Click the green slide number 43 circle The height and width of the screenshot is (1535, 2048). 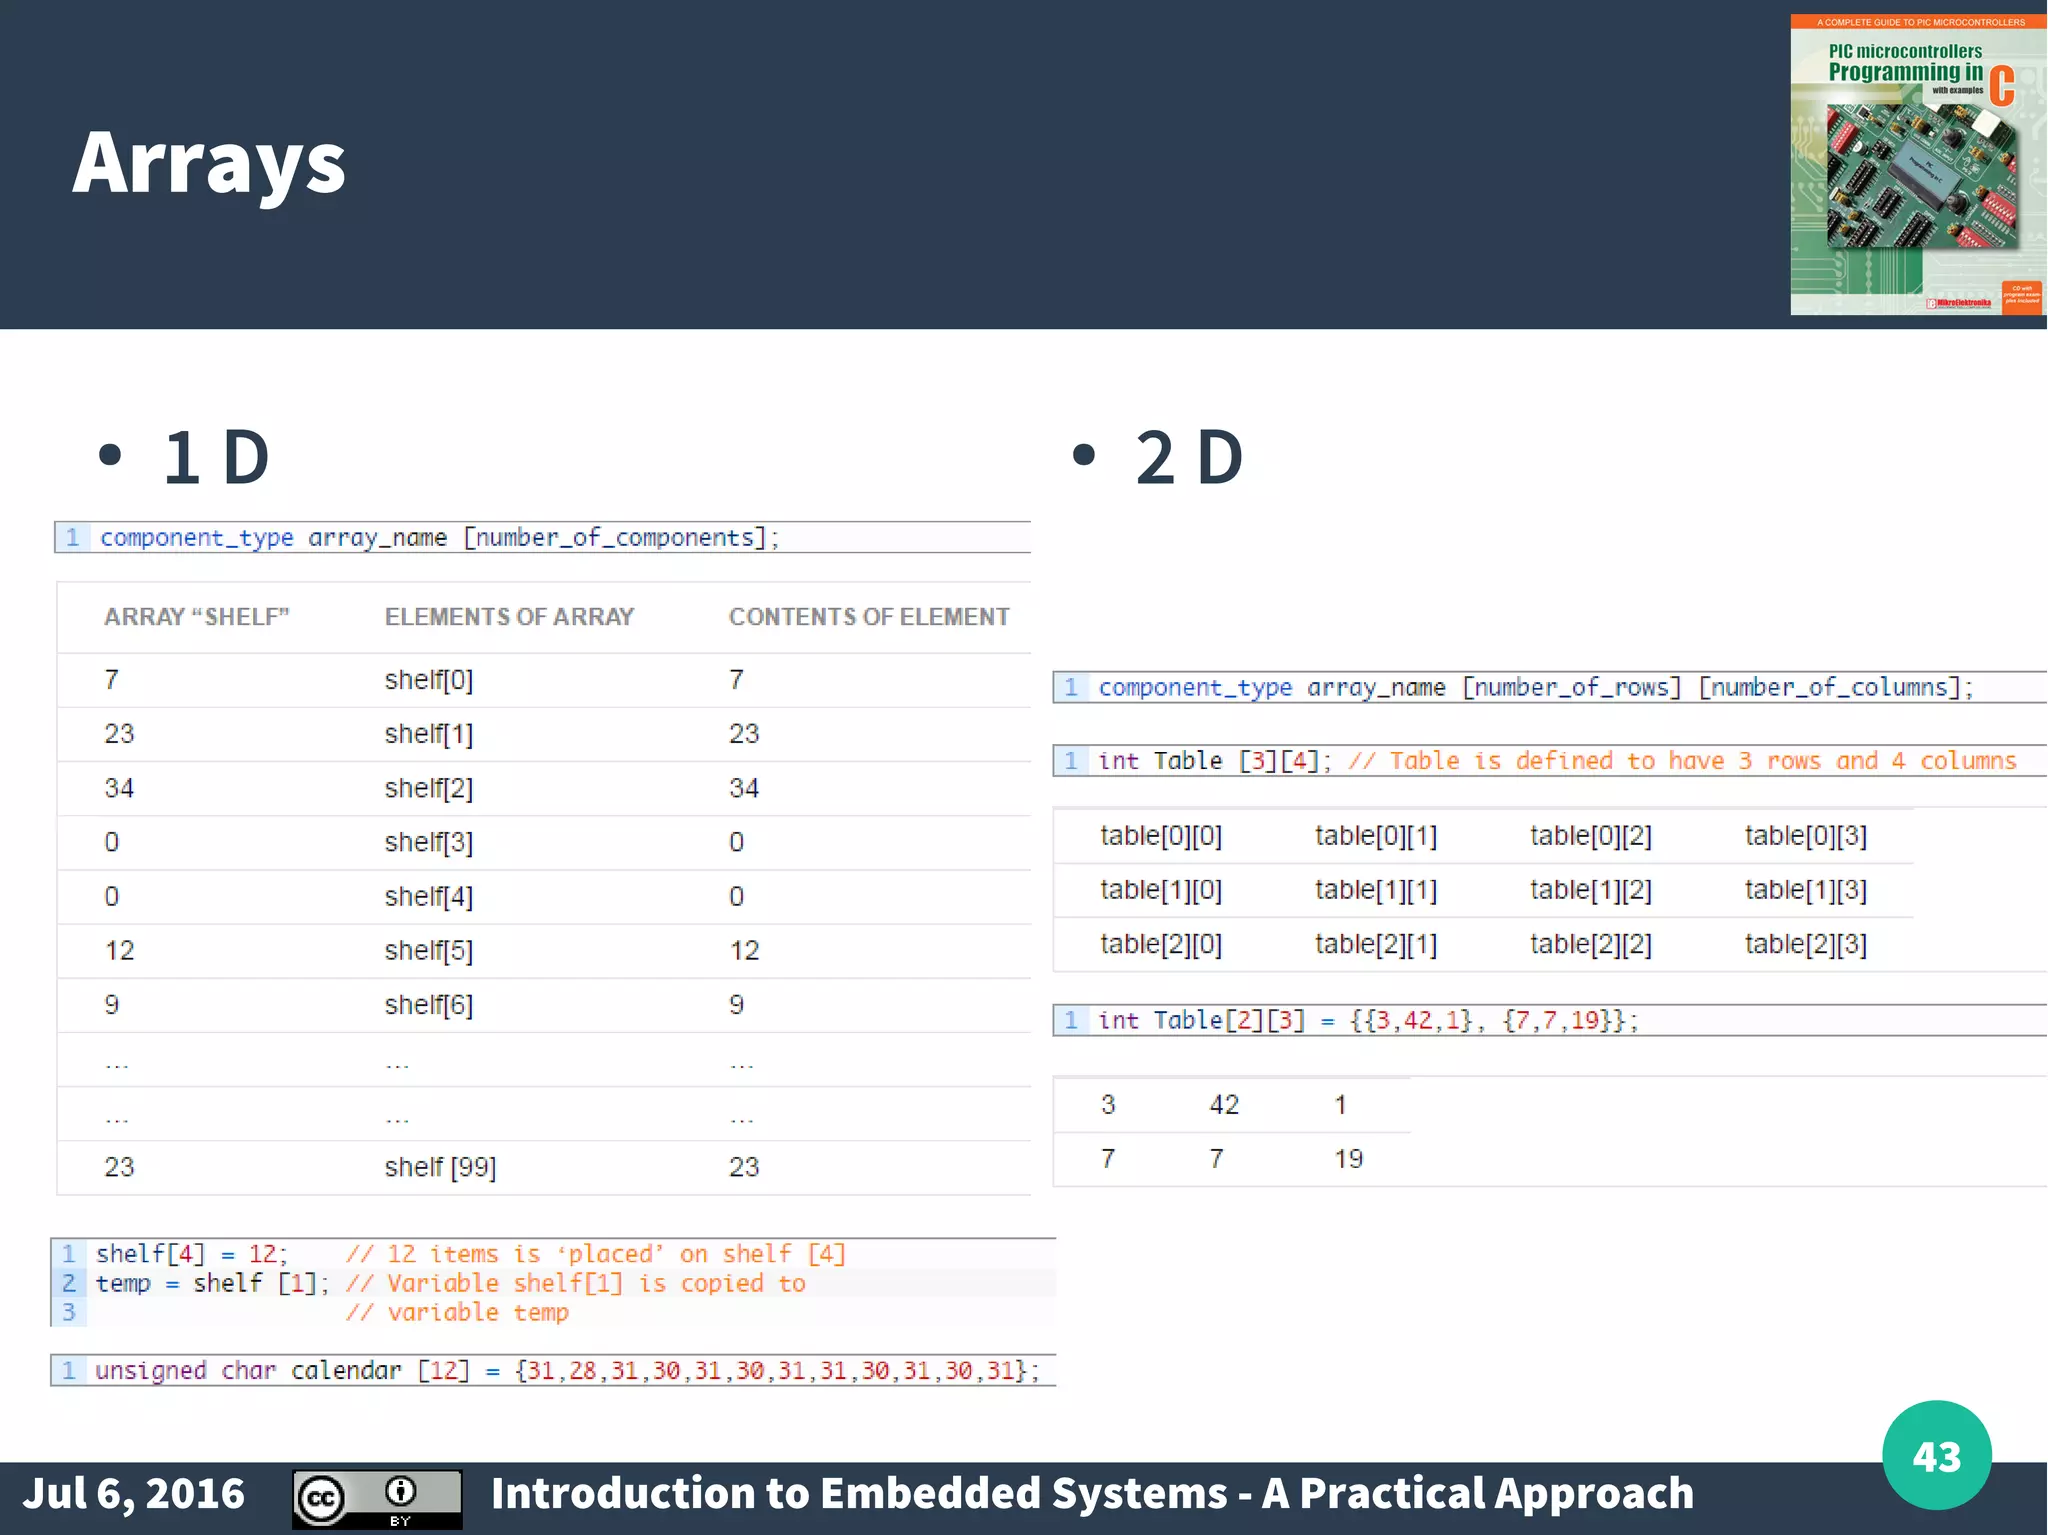tap(1936, 1455)
